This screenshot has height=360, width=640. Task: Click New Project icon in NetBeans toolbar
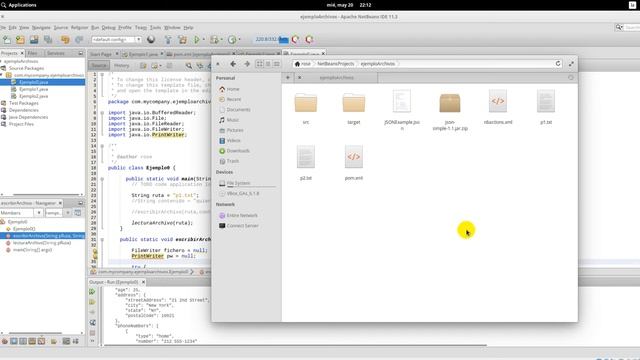(x=20, y=40)
